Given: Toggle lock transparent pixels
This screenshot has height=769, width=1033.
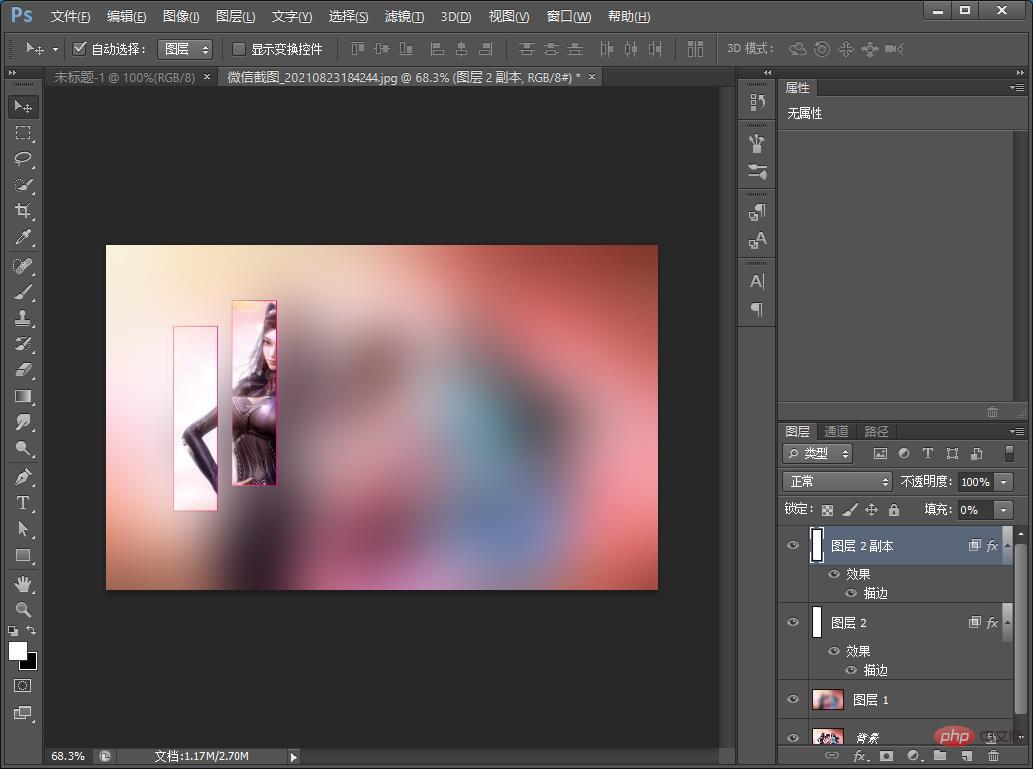Looking at the screenshot, I should click(828, 509).
